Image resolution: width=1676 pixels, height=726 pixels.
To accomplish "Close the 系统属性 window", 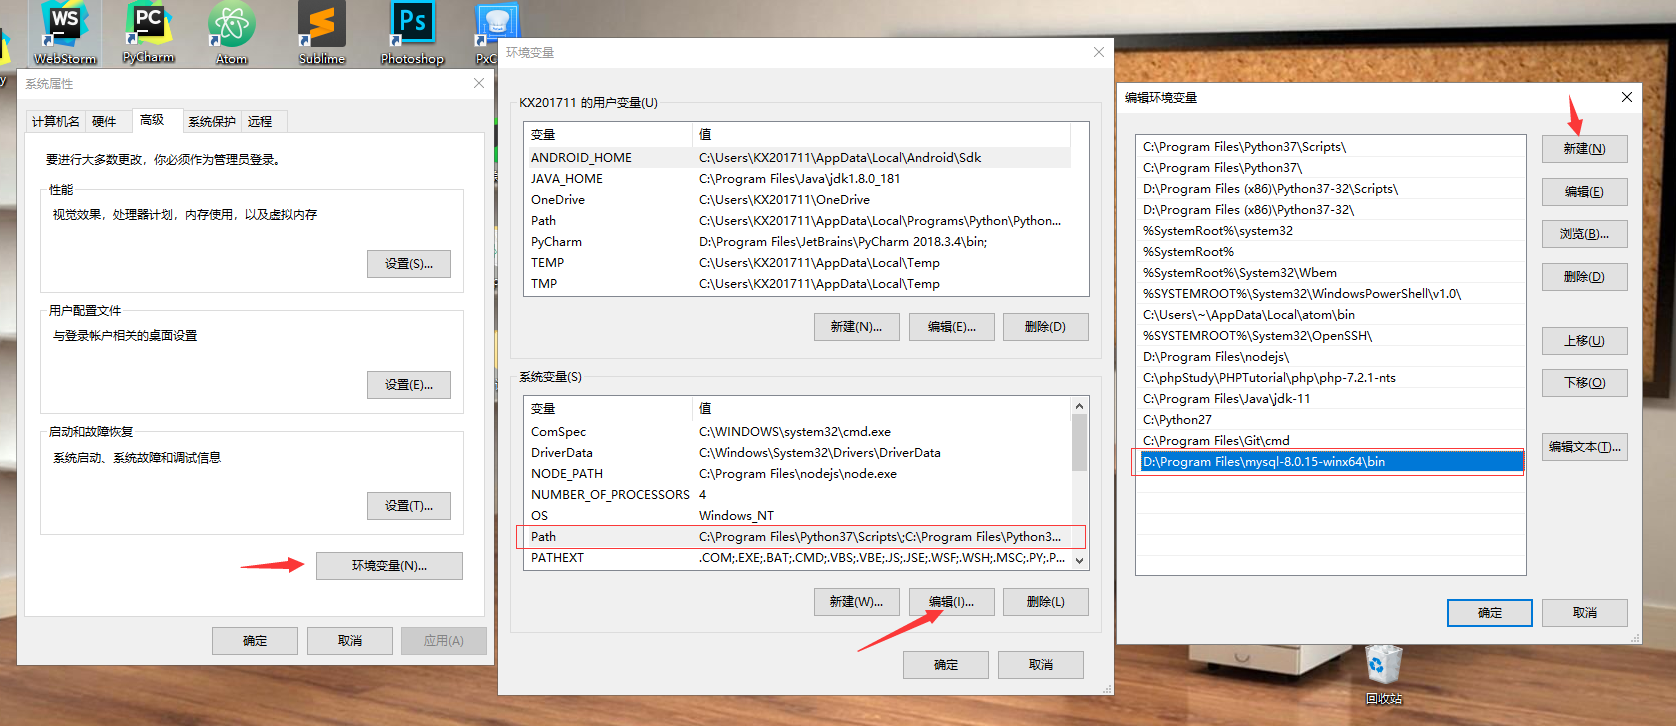I will (x=479, y=83).
